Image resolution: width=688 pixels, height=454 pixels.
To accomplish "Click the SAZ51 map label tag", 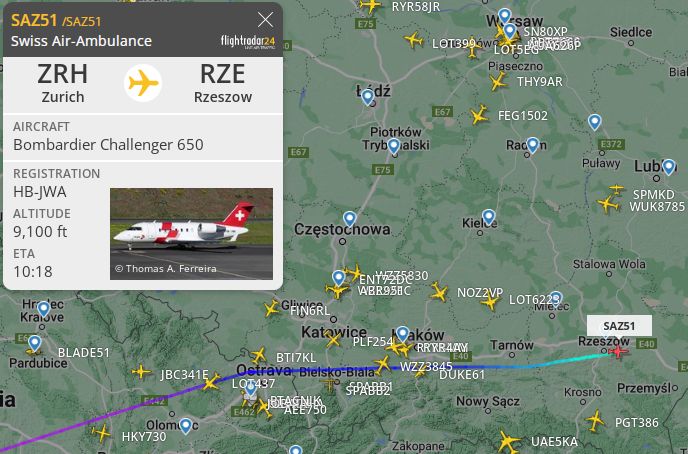I will (619, 326).
